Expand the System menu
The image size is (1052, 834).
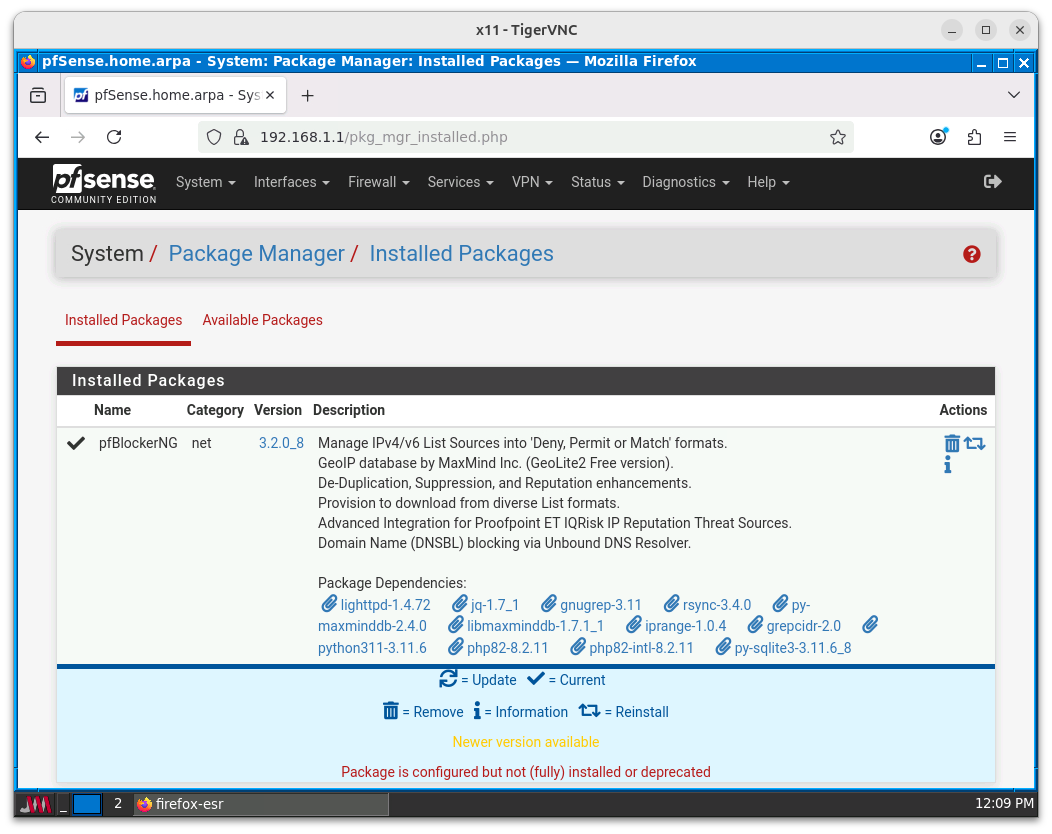(x=205, y=183)
